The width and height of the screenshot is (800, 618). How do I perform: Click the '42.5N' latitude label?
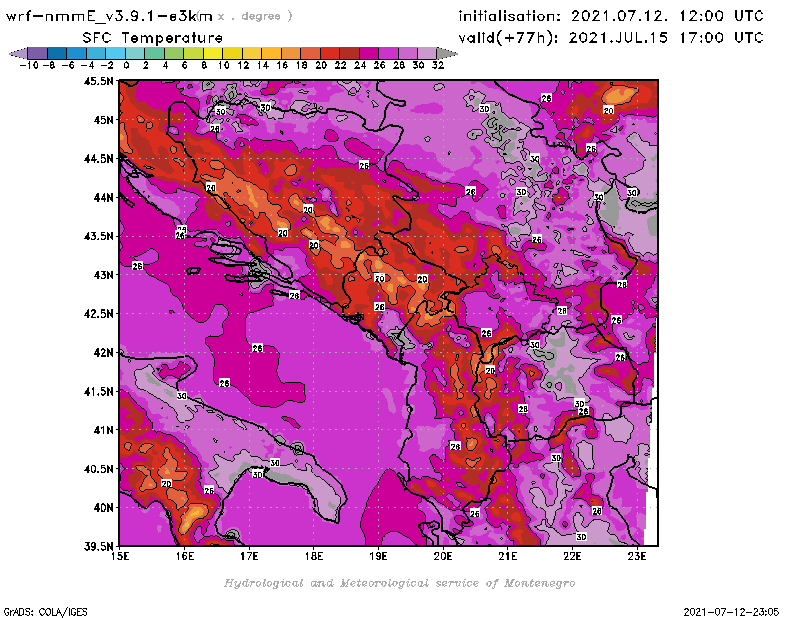click(x=98, y=313)
